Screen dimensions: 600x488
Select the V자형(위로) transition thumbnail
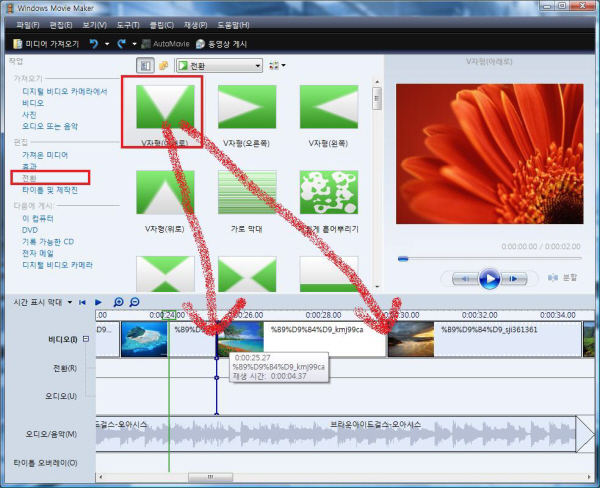165,192
